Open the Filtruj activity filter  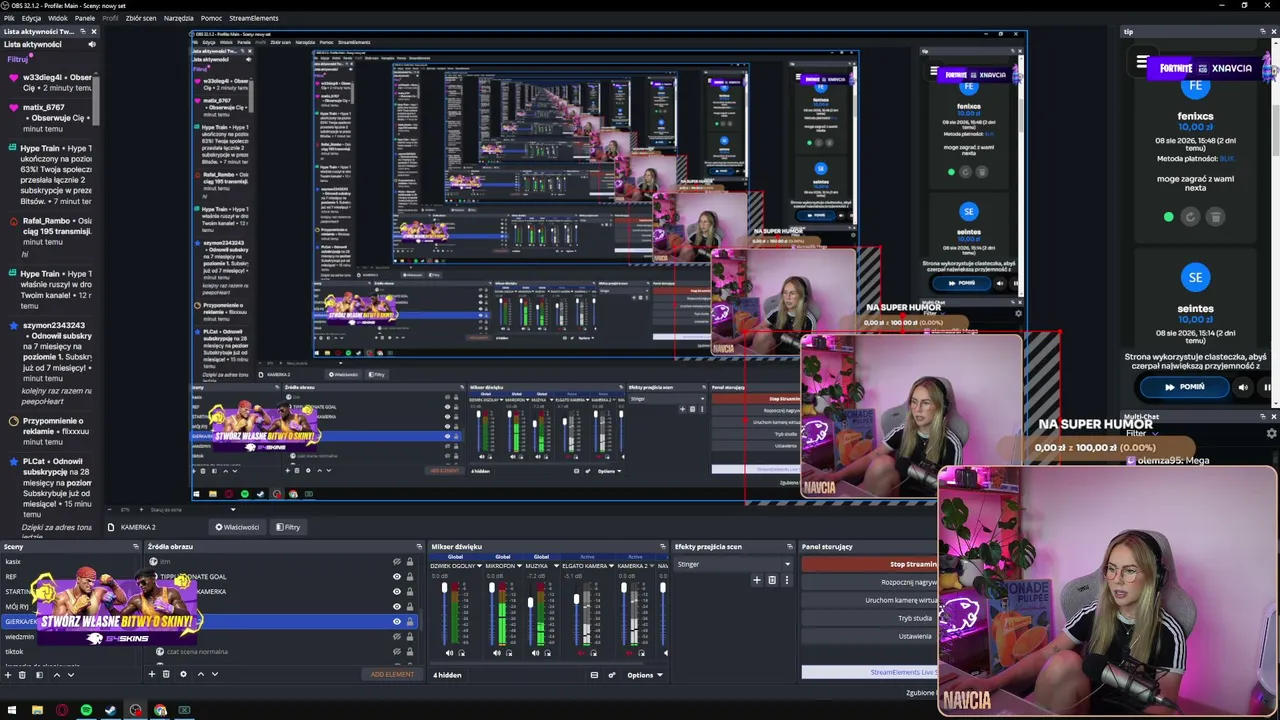click(18, 59)
